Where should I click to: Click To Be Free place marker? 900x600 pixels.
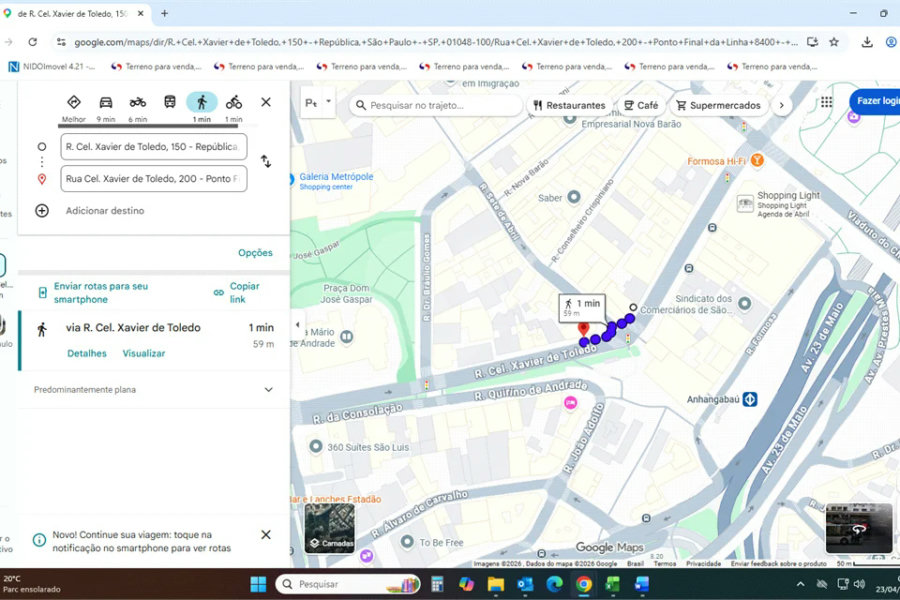[407, 541]
